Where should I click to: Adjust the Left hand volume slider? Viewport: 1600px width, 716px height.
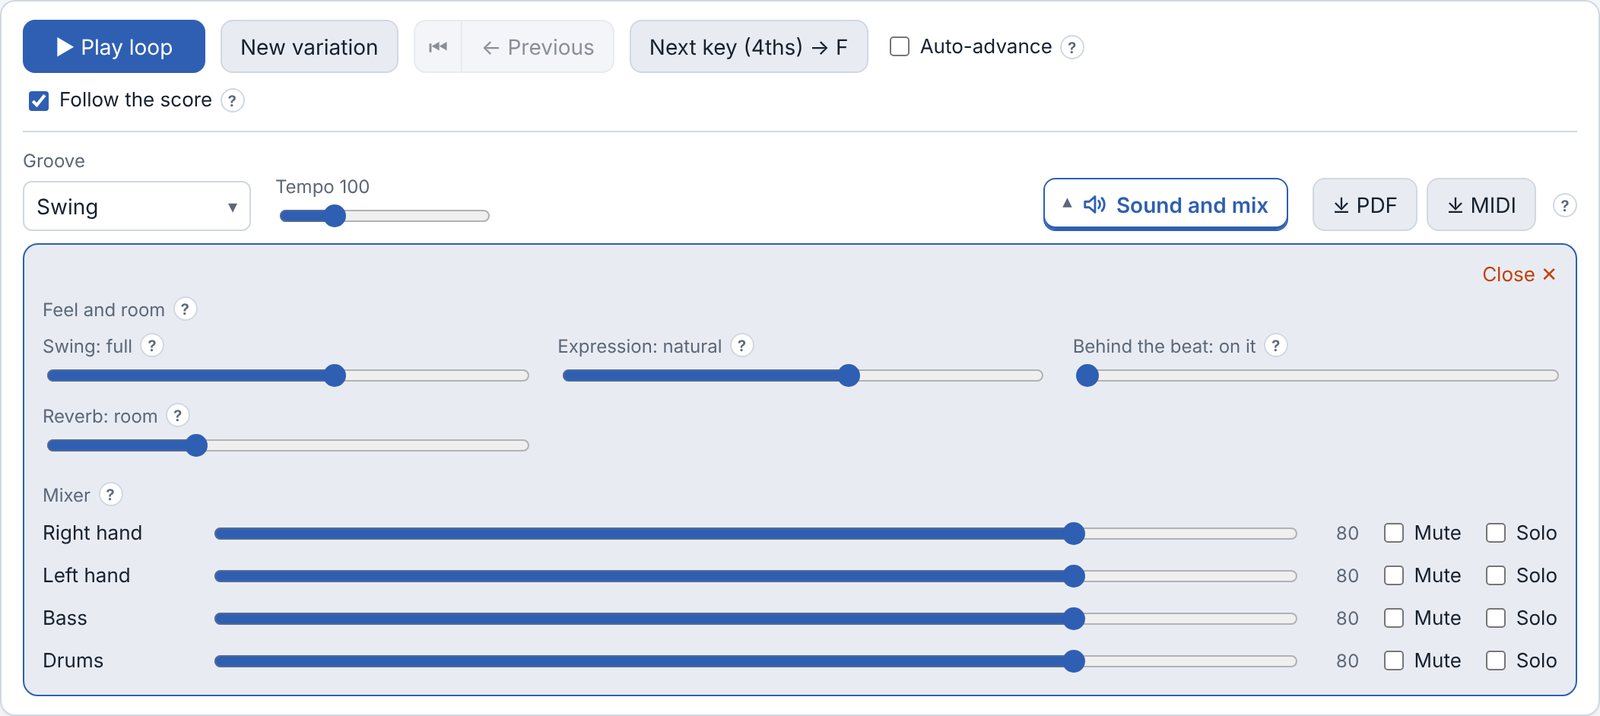[755, 576]
